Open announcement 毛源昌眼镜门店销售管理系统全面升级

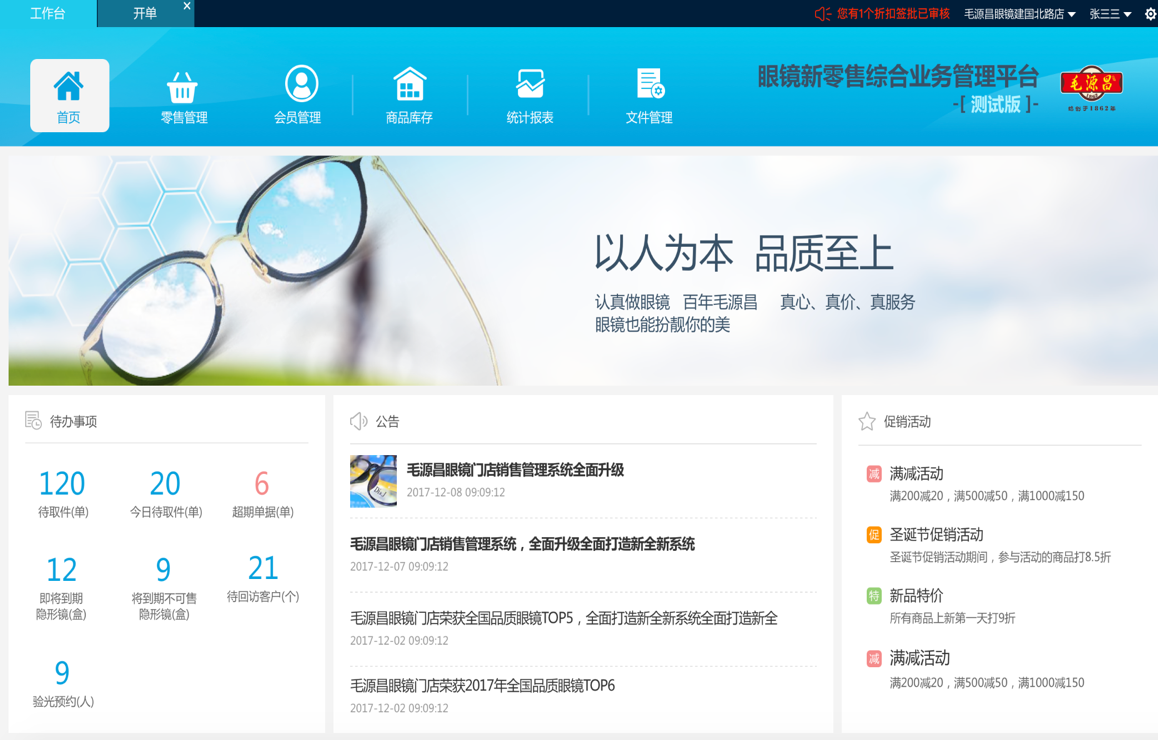point(515,470)
